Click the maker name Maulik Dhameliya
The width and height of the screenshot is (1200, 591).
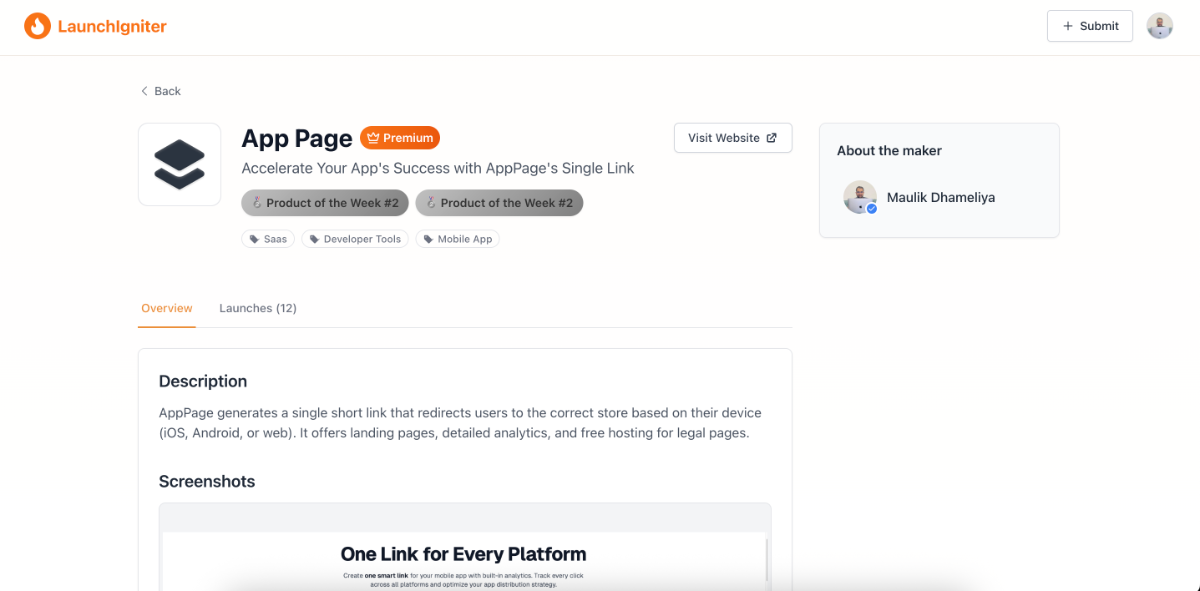click(x=940, y=197)
